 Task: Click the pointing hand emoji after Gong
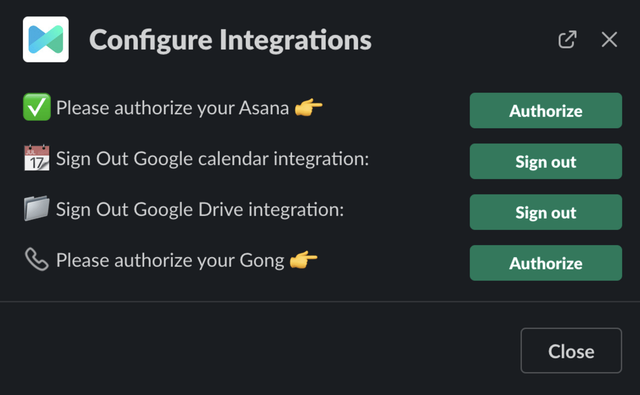[x=304, y=260]
